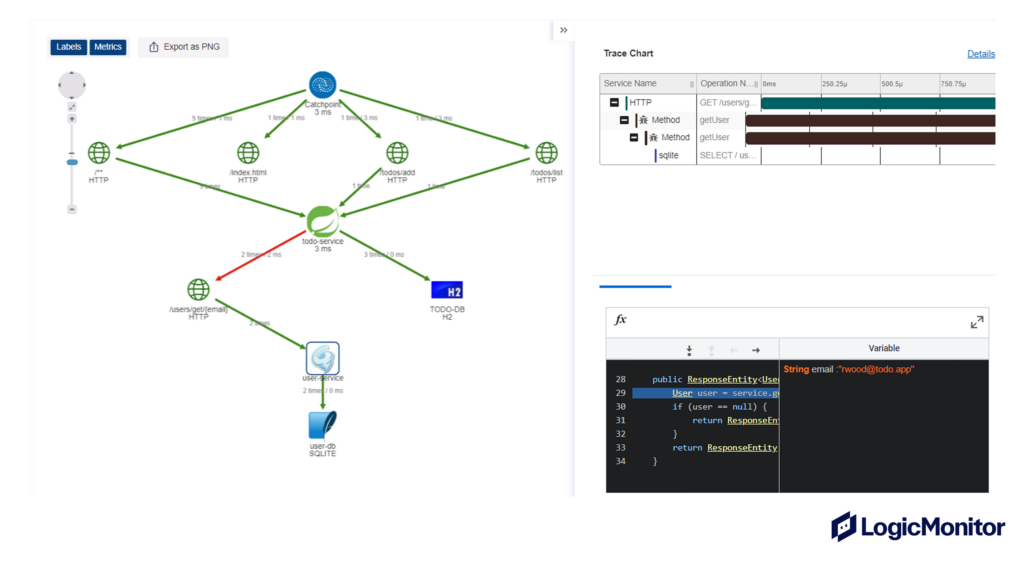The width and height of the screenshot is (1024, 561).
Task: Expand the code panel to fullscreen
Action: pos(976,322)
